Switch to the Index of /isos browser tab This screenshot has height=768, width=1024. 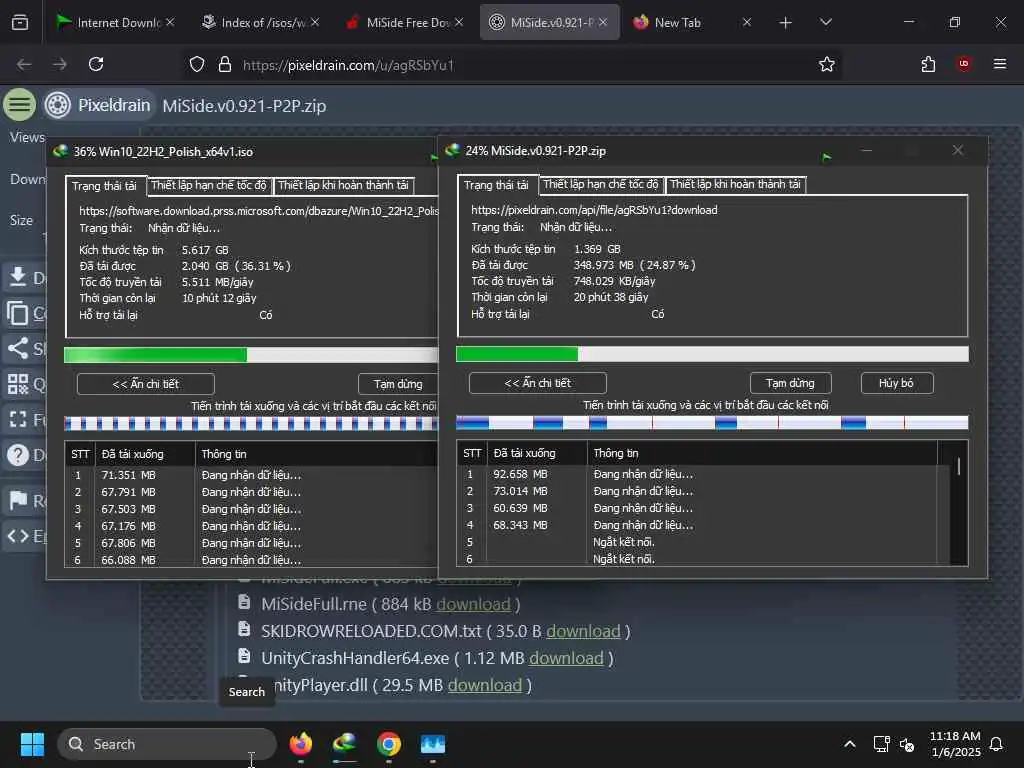[259, 22]
